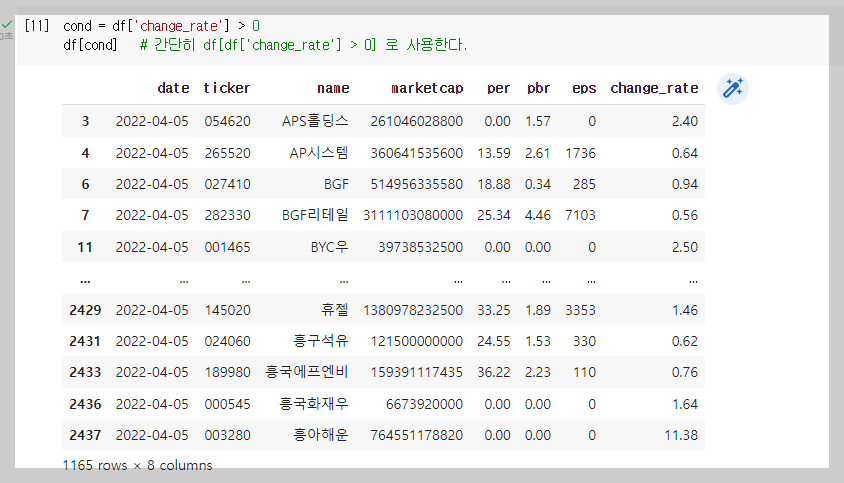Click ticker cell 282330
844x483 pixels.
pos(227,215)
